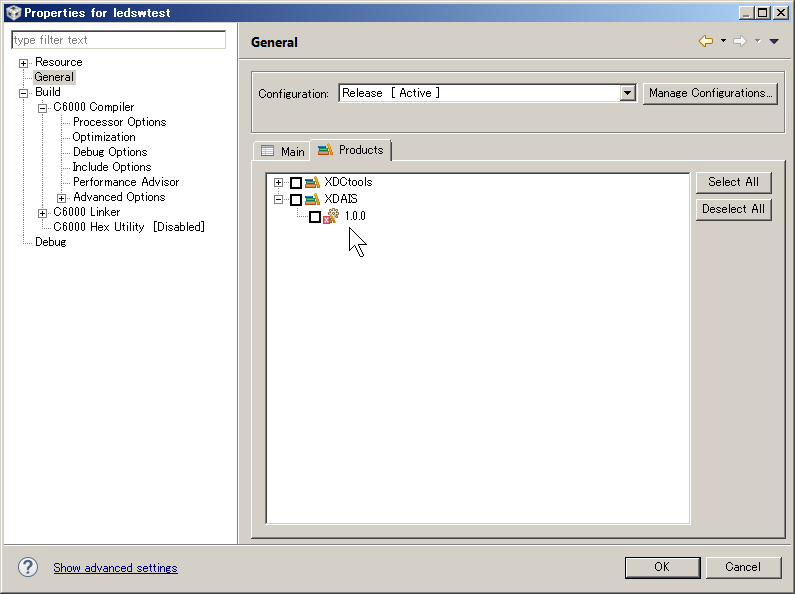Click the Properties window title icon
This screenshot has width=795, height=594.
[13, 13]
